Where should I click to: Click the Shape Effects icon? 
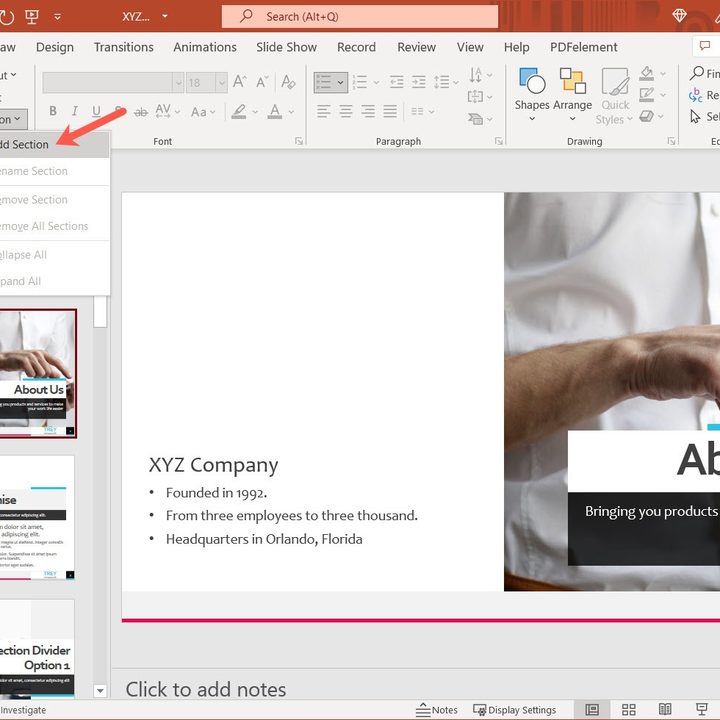(647, 116)
